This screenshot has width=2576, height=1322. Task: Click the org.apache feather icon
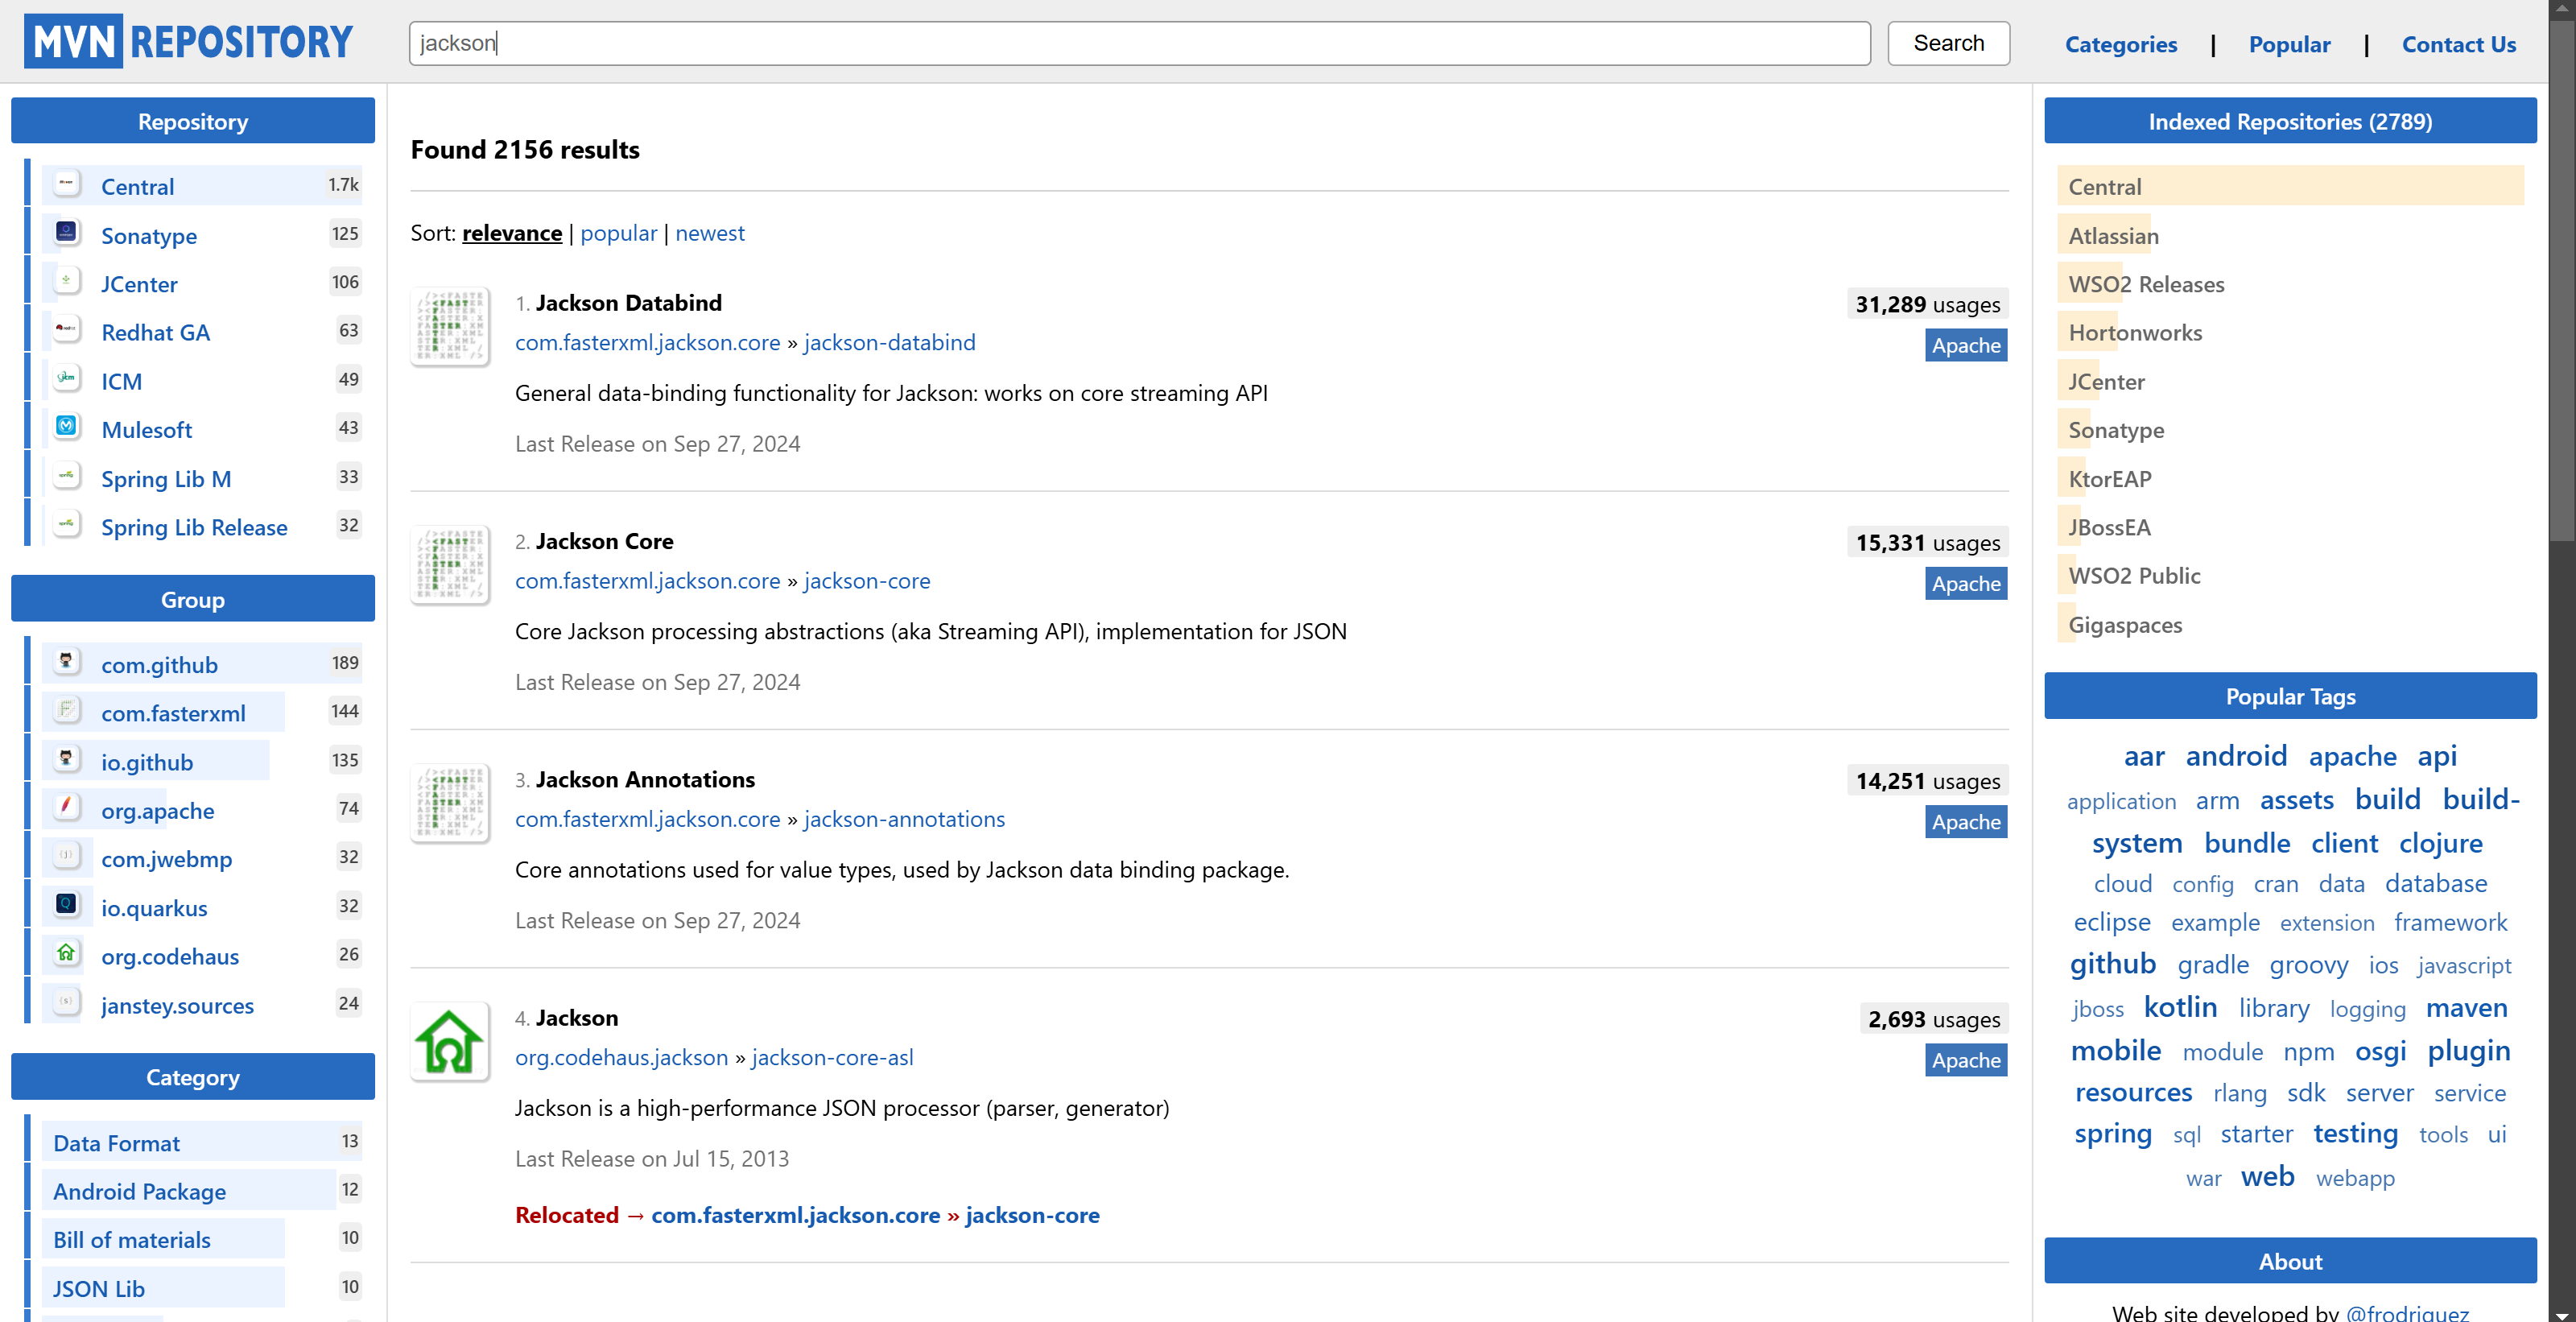pos(66,808)
